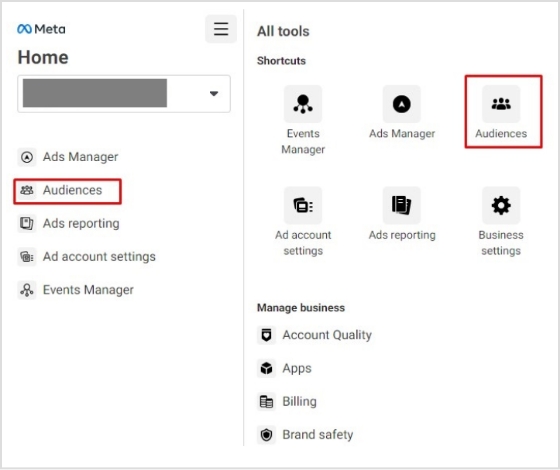Click Ads Manager text under shortcut tile
560x470 pixels.
pyautogui.click(x=402, y=134)
